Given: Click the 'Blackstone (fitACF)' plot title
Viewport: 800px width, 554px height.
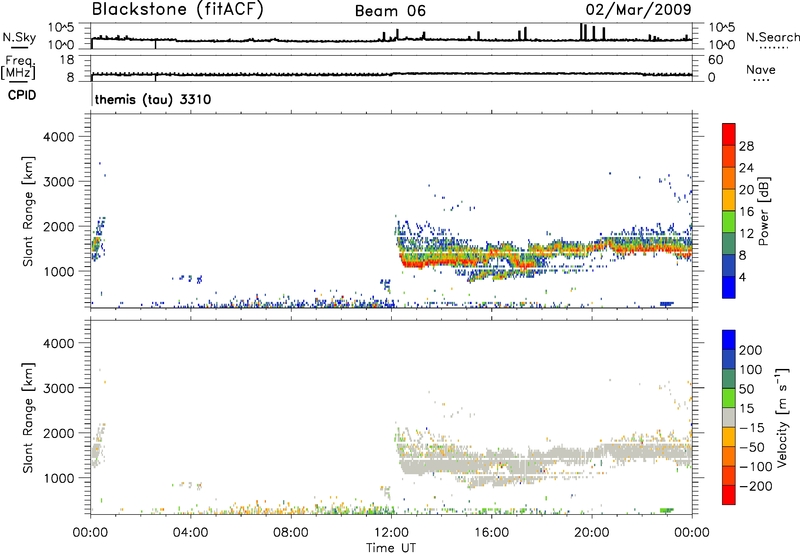Looking at the screenshot, I should [177, 9].
